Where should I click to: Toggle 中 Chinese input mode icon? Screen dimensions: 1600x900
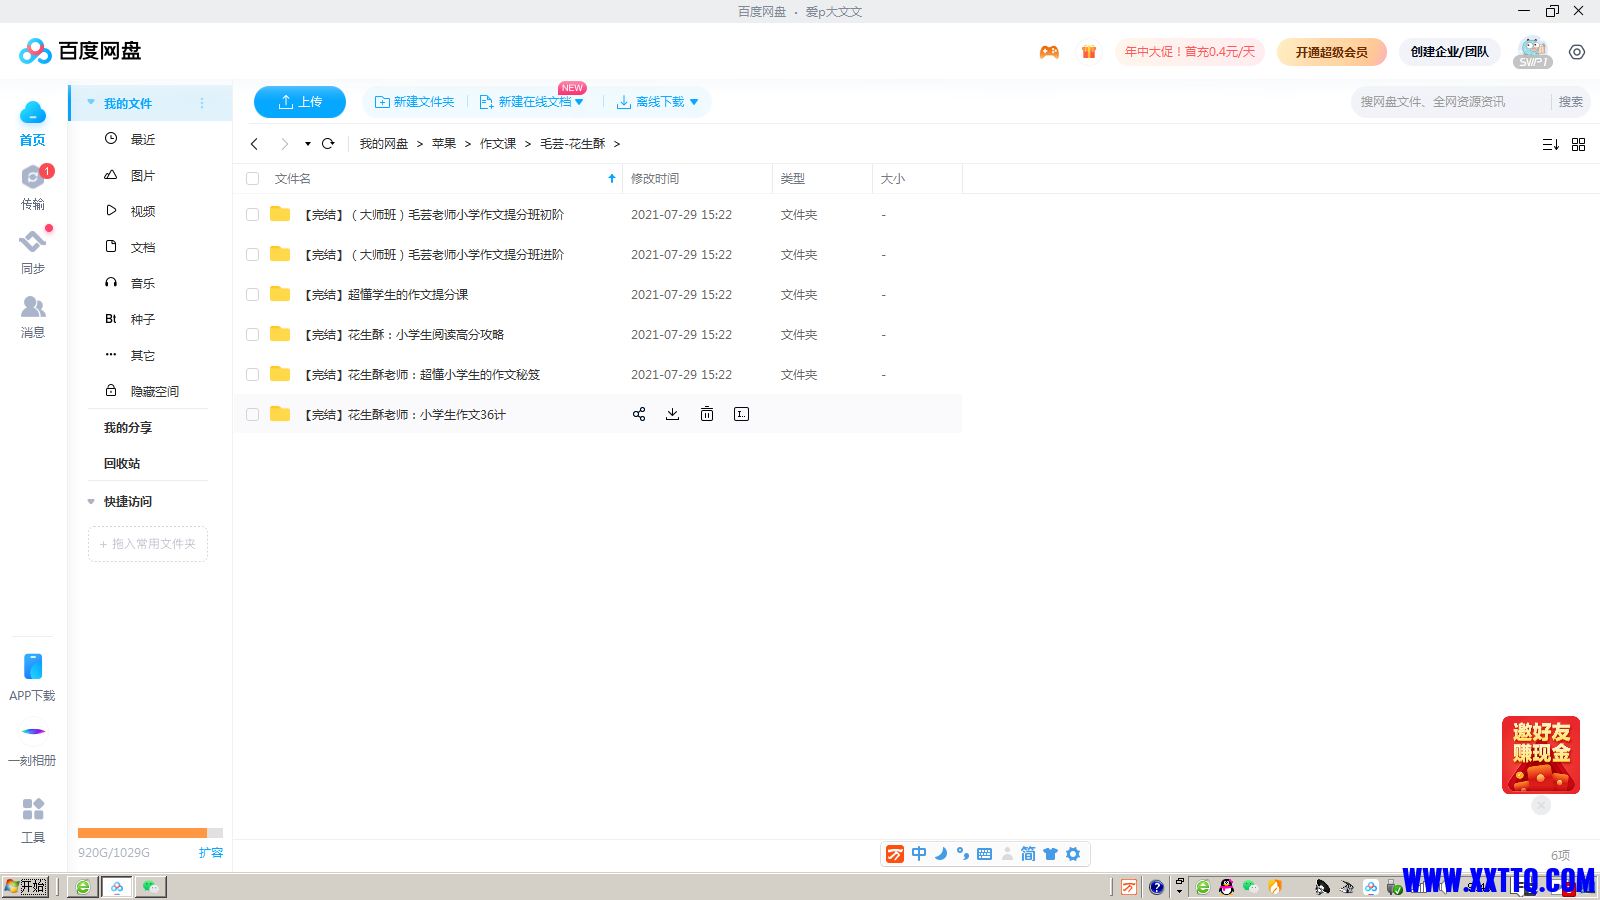pyautogui.click(x=919, y=854)
